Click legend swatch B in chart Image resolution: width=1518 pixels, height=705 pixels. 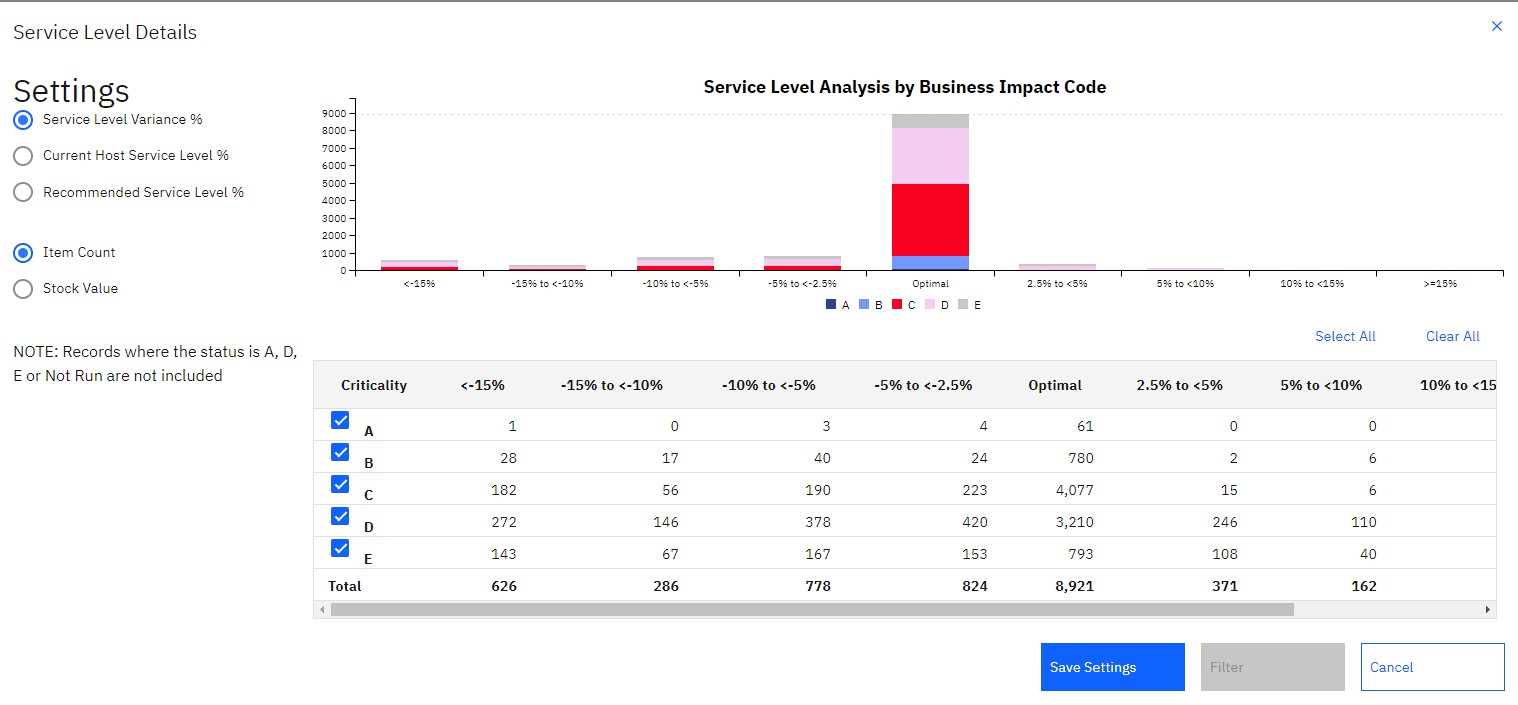click(864, 305)
